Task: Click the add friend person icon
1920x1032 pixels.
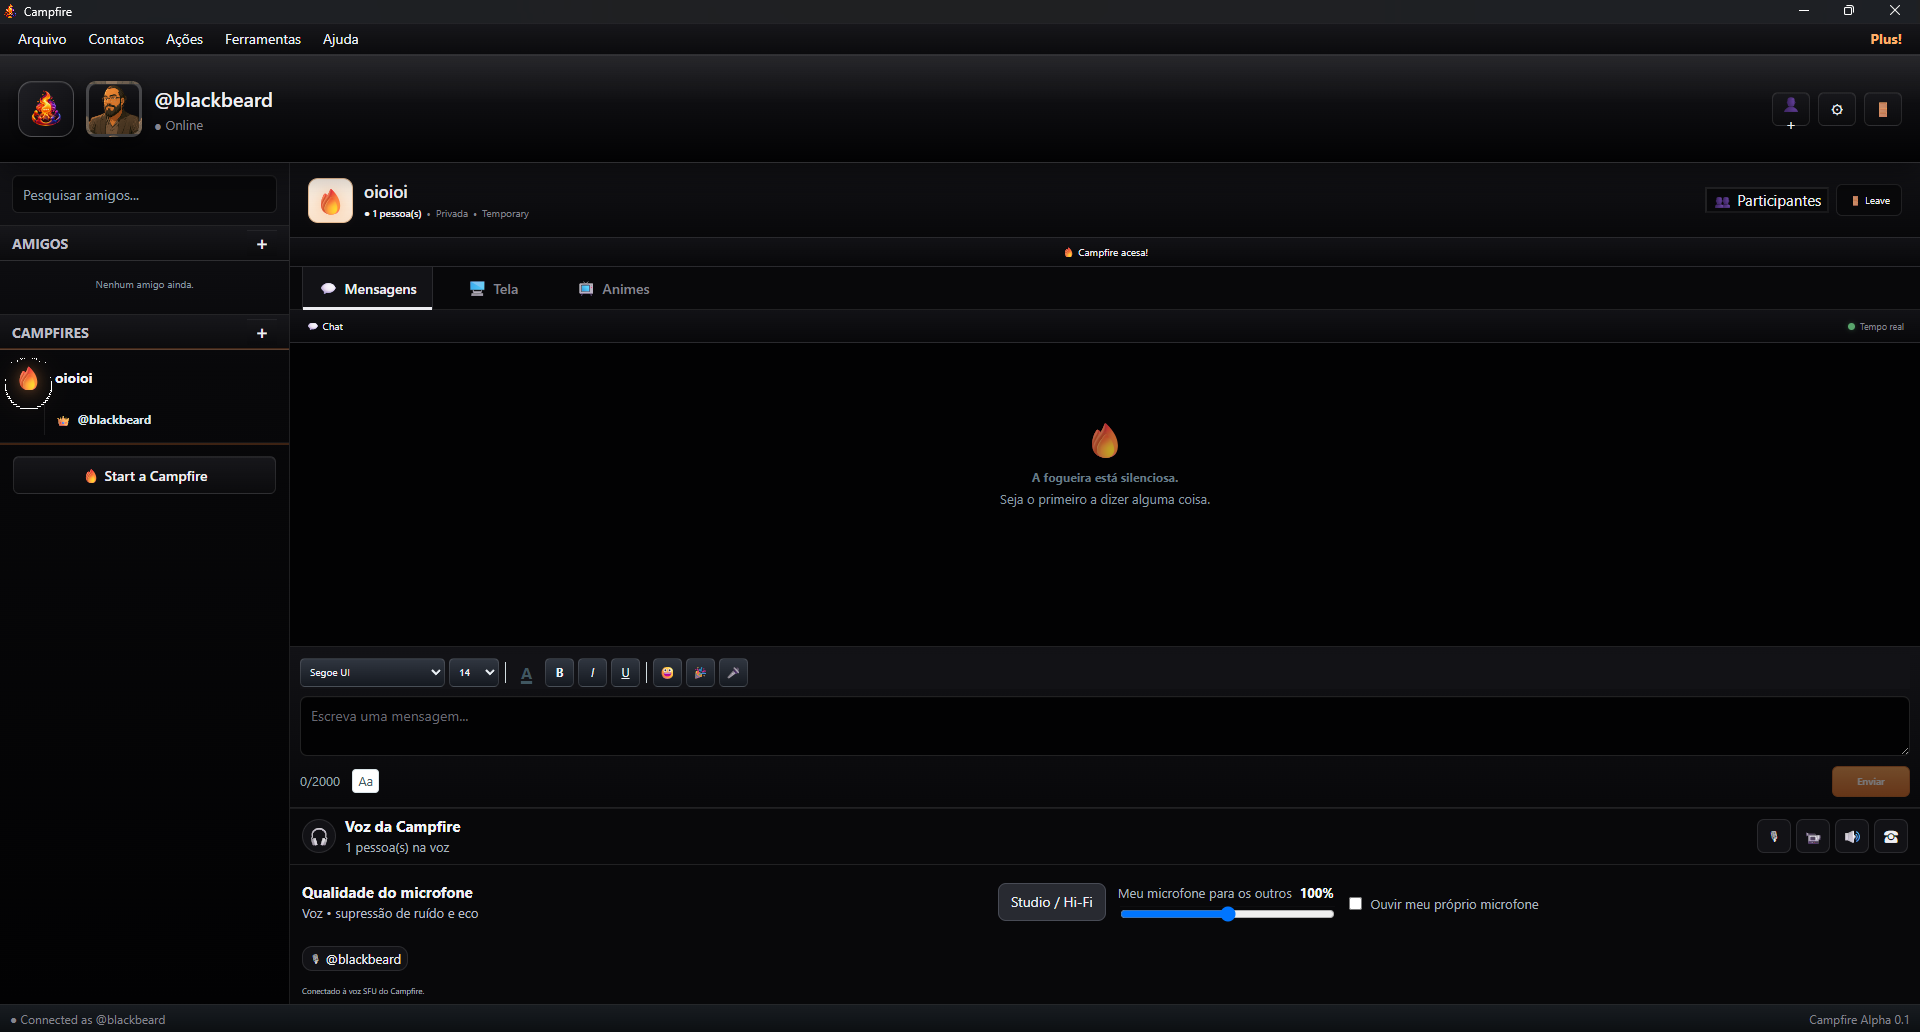Action: click(1791, 110)
